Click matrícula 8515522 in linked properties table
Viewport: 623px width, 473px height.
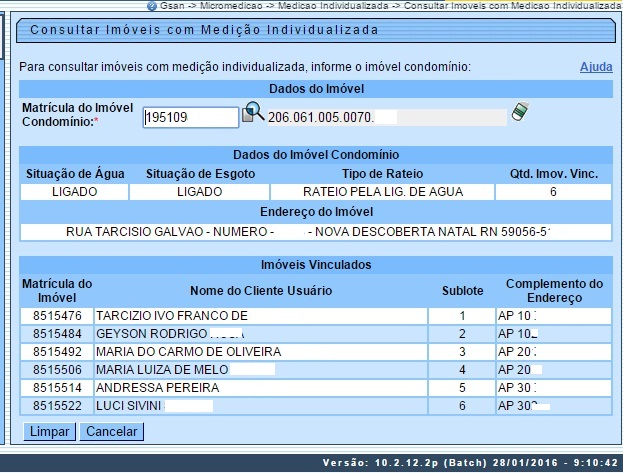[x=56, y=406]
